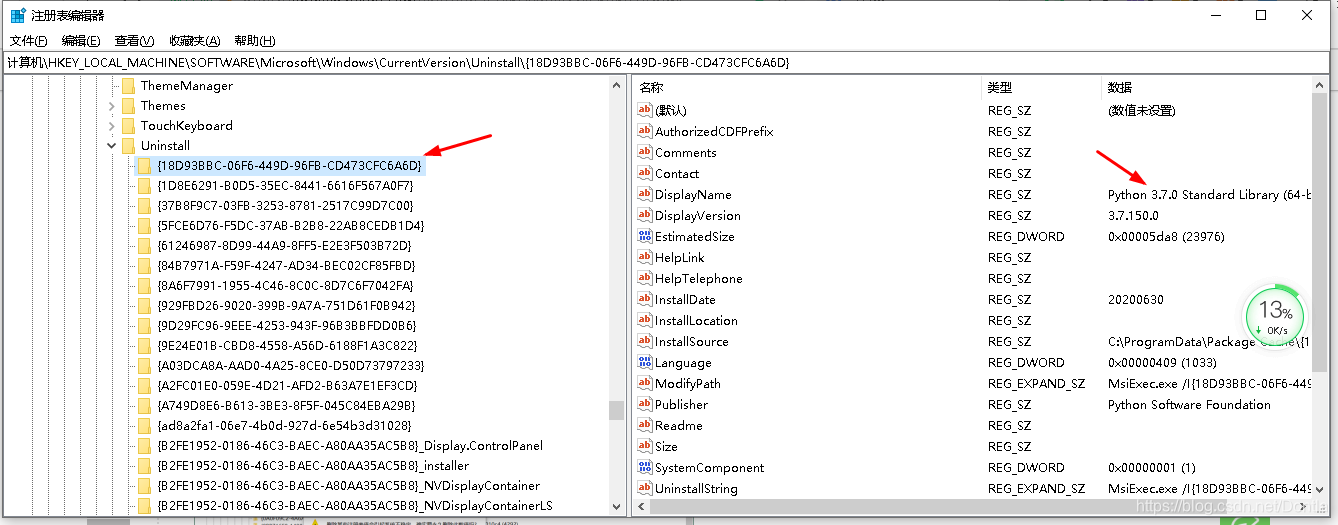Click the Language DWORD icon
1338x525 pixels.
[x=645, y=362]
